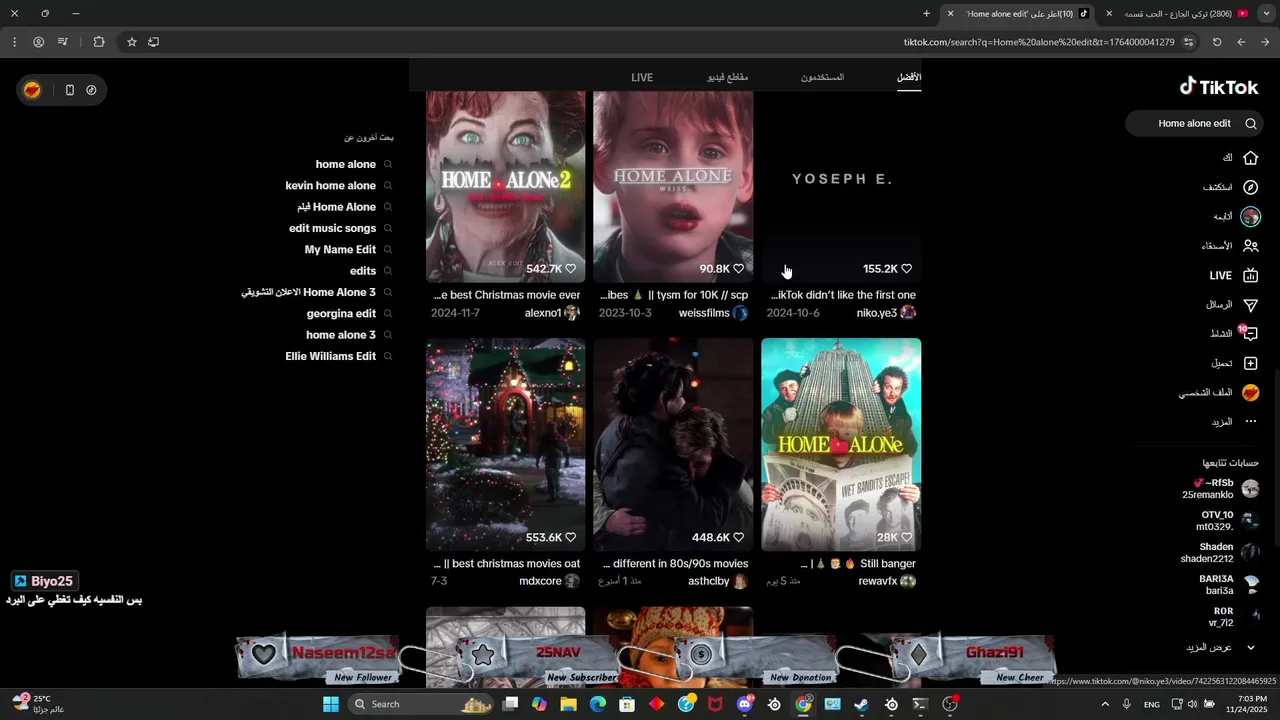Open the Activity inbox icon with badge
1280x720 pixels.
pyautogui.click(x=1249, y=334)
